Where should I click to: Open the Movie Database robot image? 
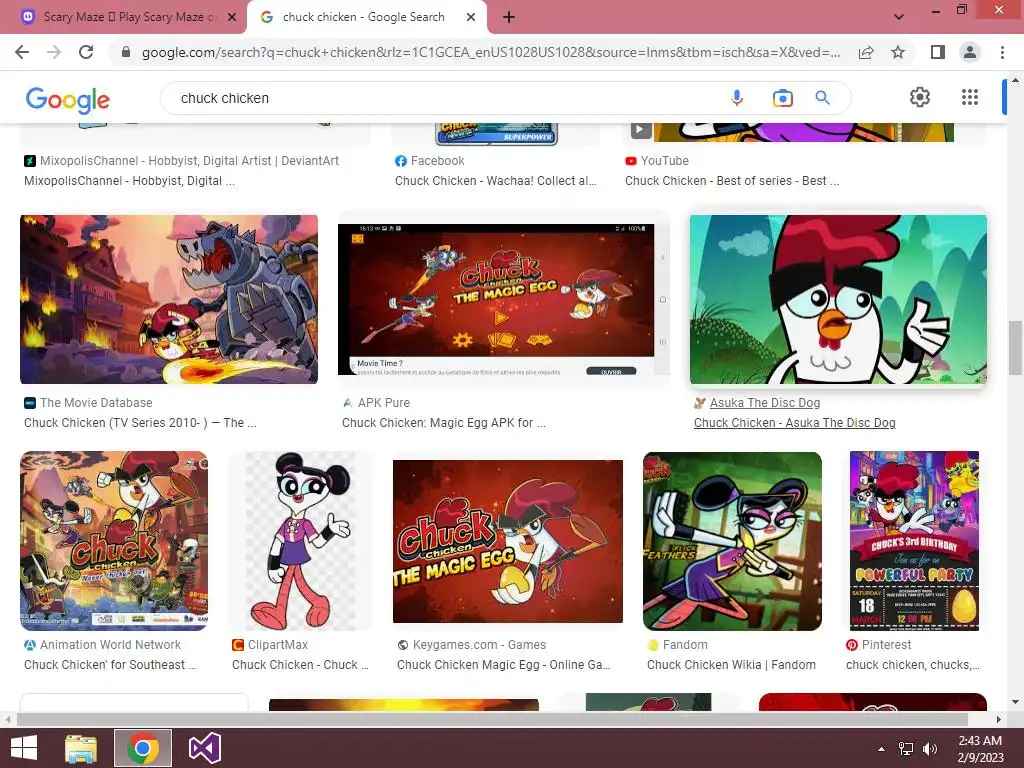[169, 299]
